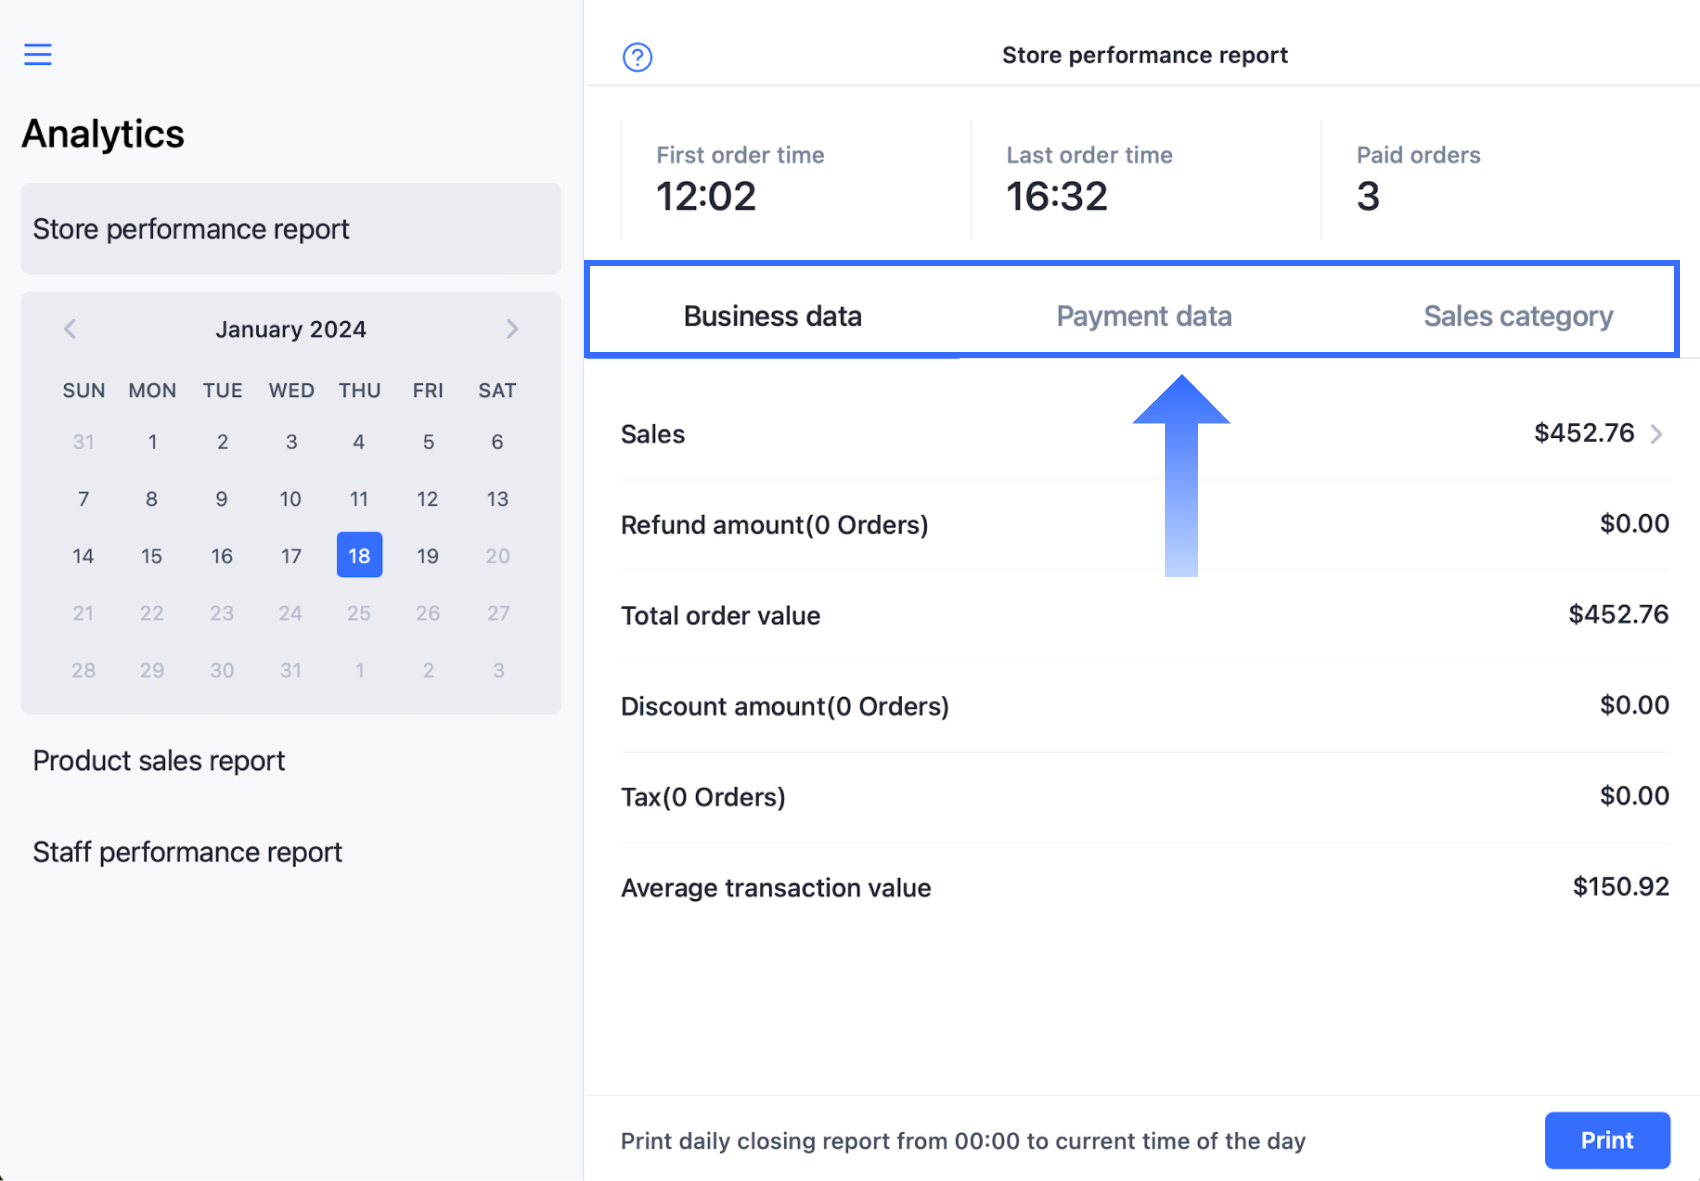Switch to Payment data tab
The width and height of the screenshot is (1700, 1181).
point(1143,316)
